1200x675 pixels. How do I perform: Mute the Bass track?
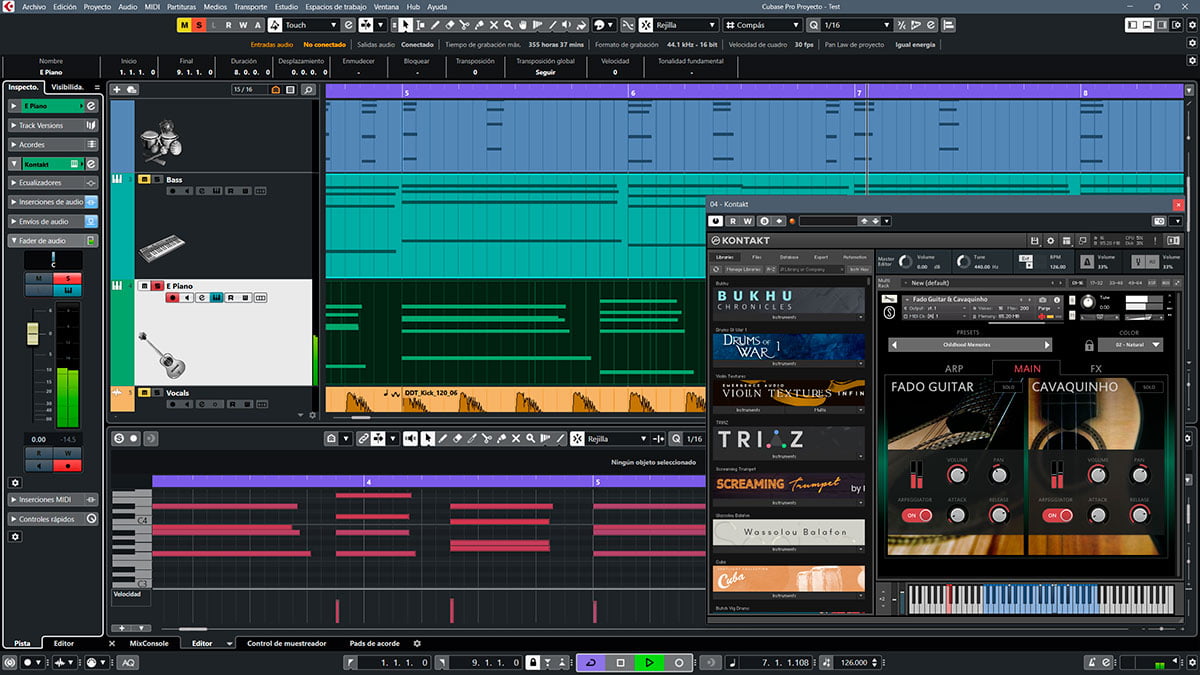(144, 179)
